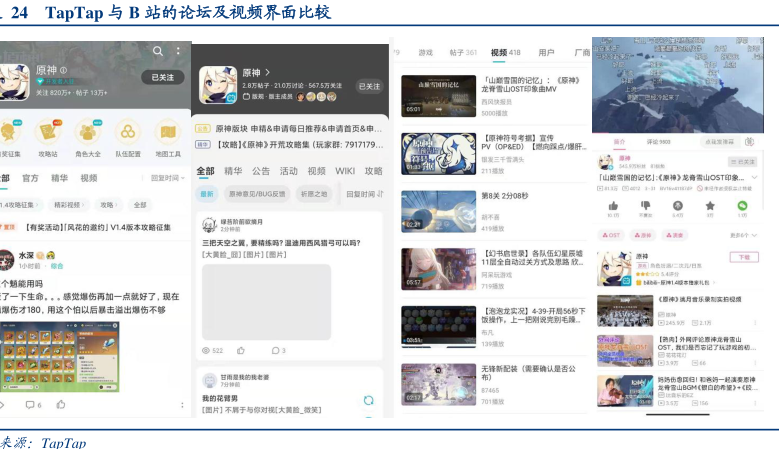Toggle 已关注 on the dark 原神 forum header
The image size is (779, 449).
369,87
